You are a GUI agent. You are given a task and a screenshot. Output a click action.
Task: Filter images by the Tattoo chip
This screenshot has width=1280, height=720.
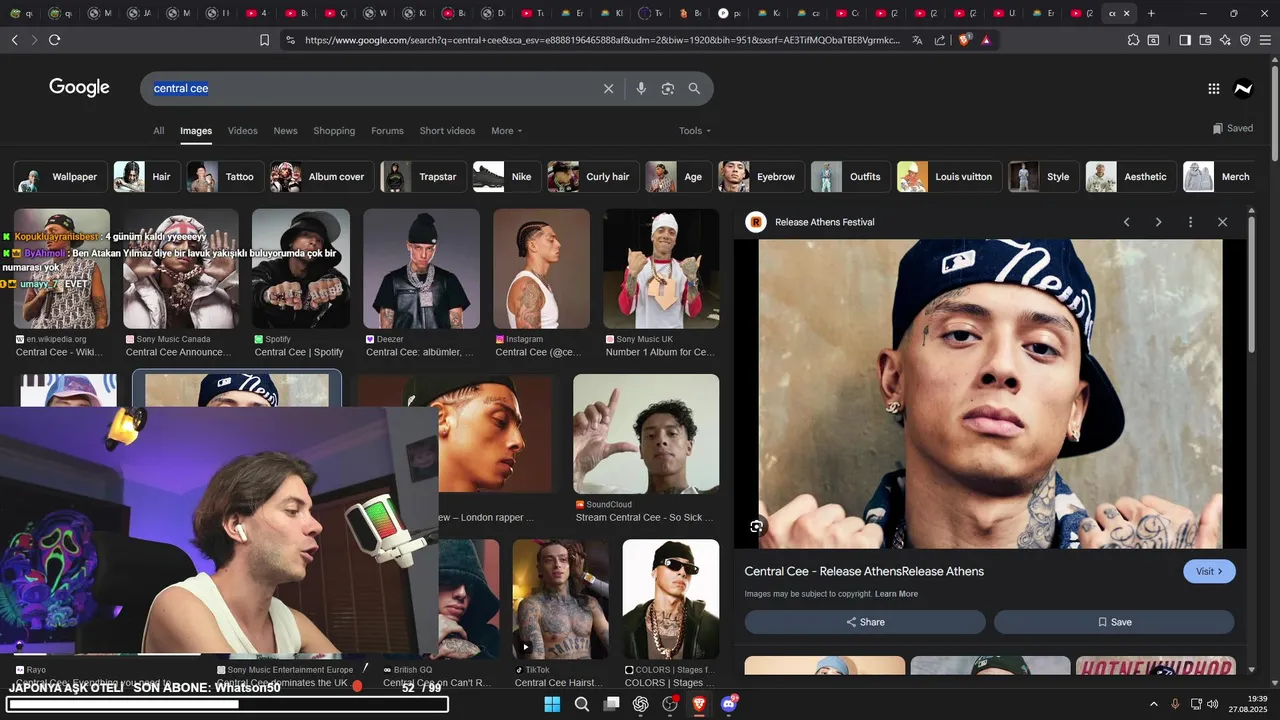pos(225,177)
